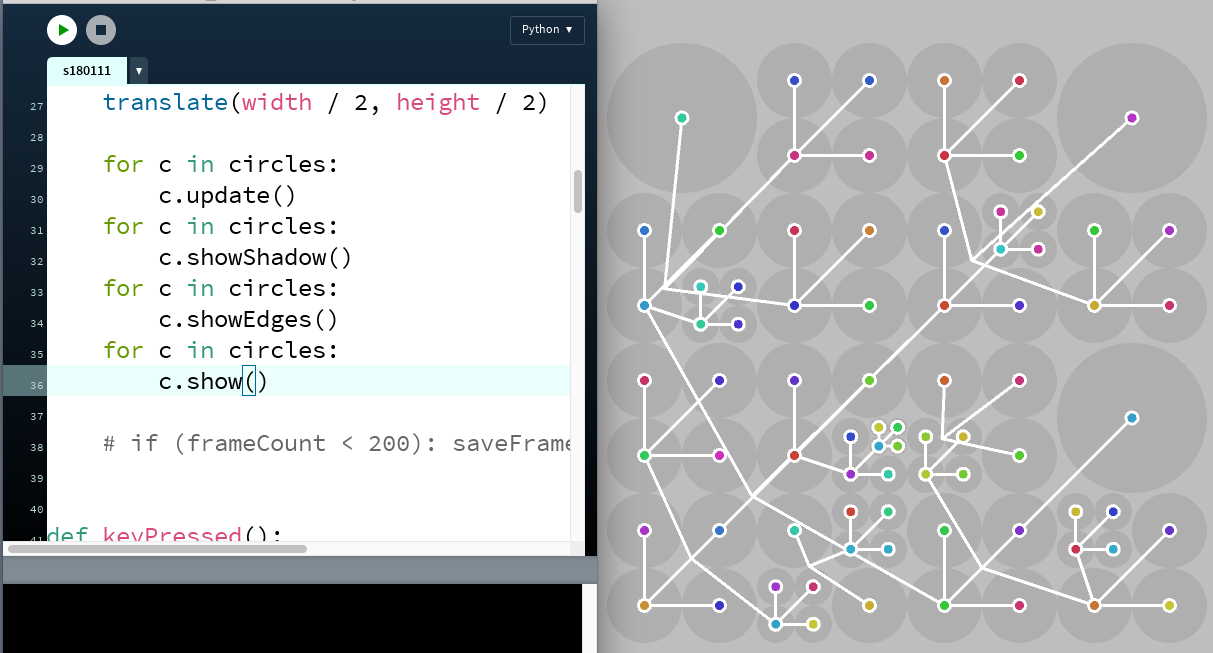Click line number 27 in the gutter

pyautogui.click(x=36, y=106)
